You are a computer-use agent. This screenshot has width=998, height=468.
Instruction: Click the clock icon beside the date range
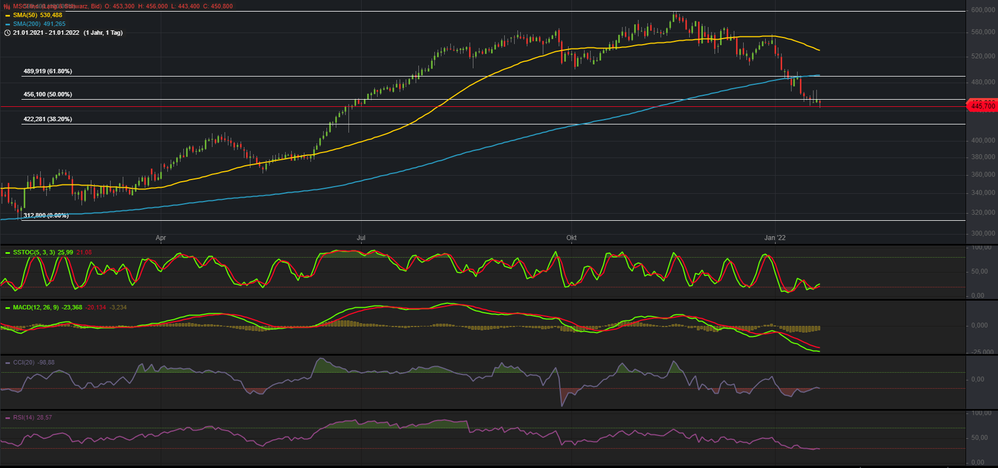[6, 33]
